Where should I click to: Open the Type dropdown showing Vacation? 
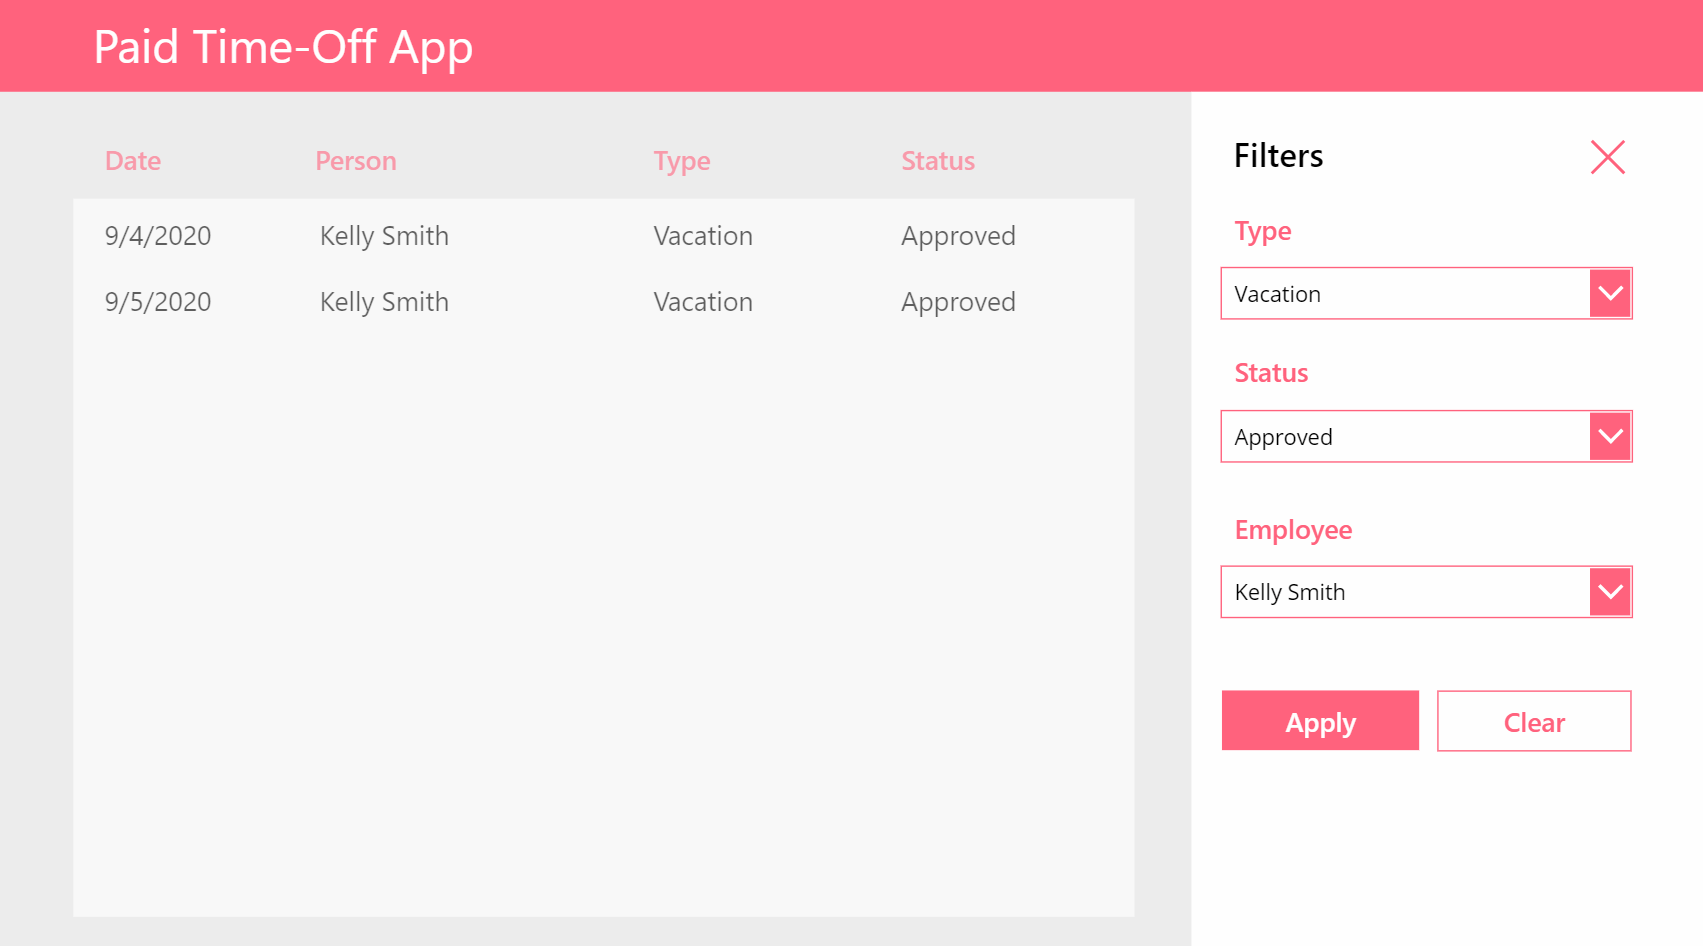click(1400, 293)
